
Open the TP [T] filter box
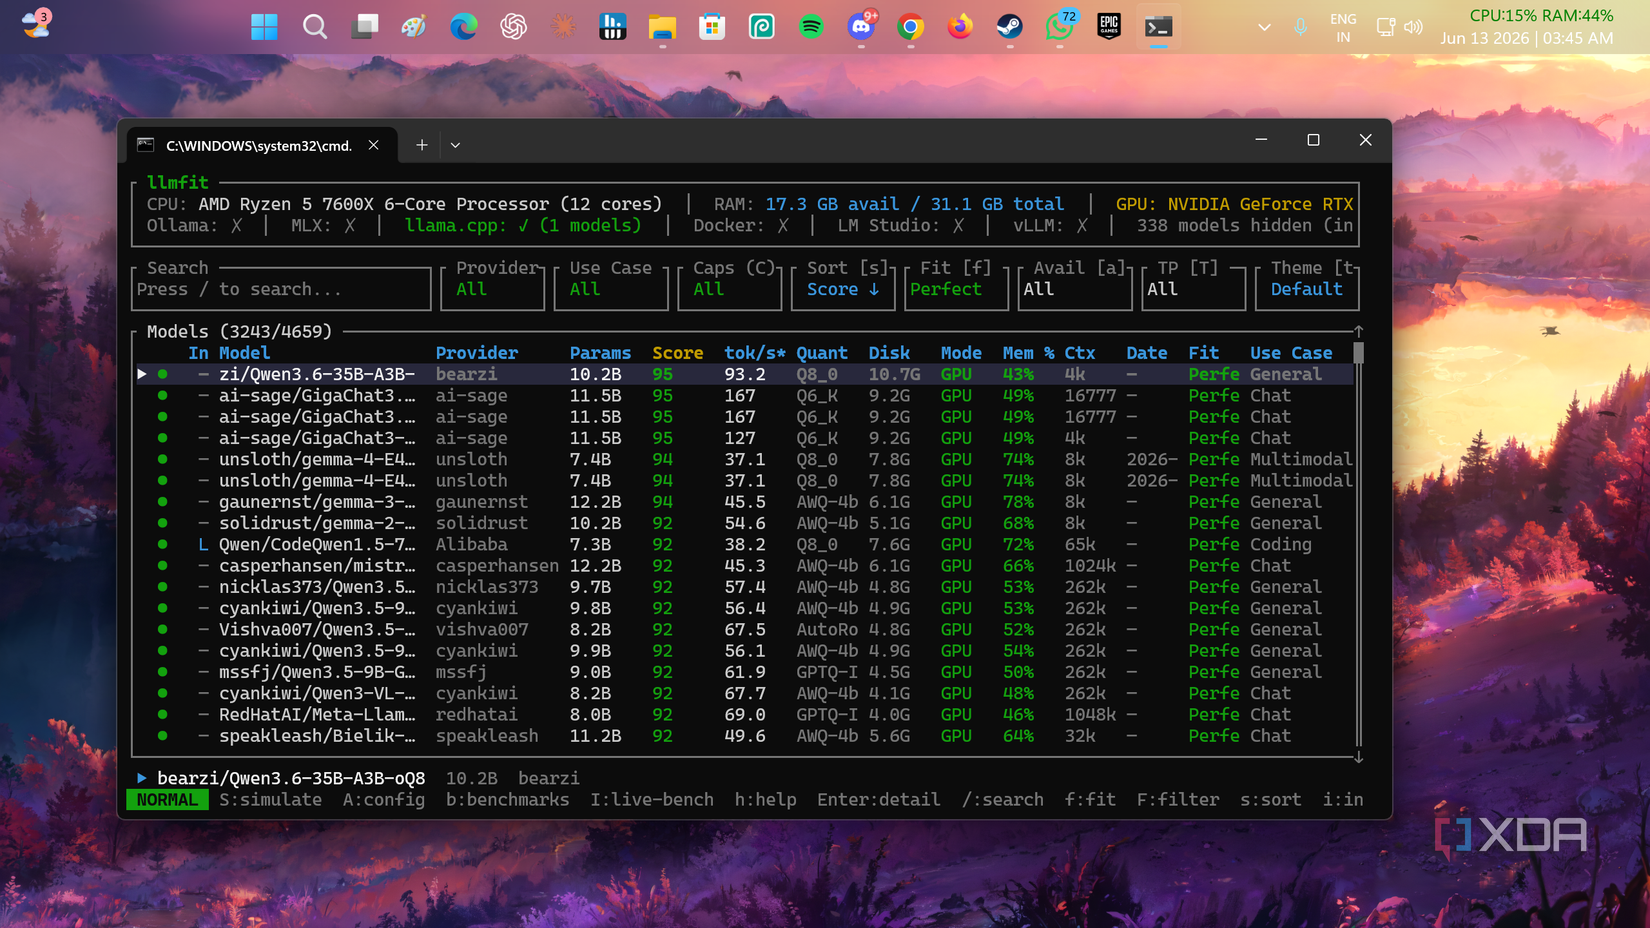pyautogui.click(x=1194, y=289)
